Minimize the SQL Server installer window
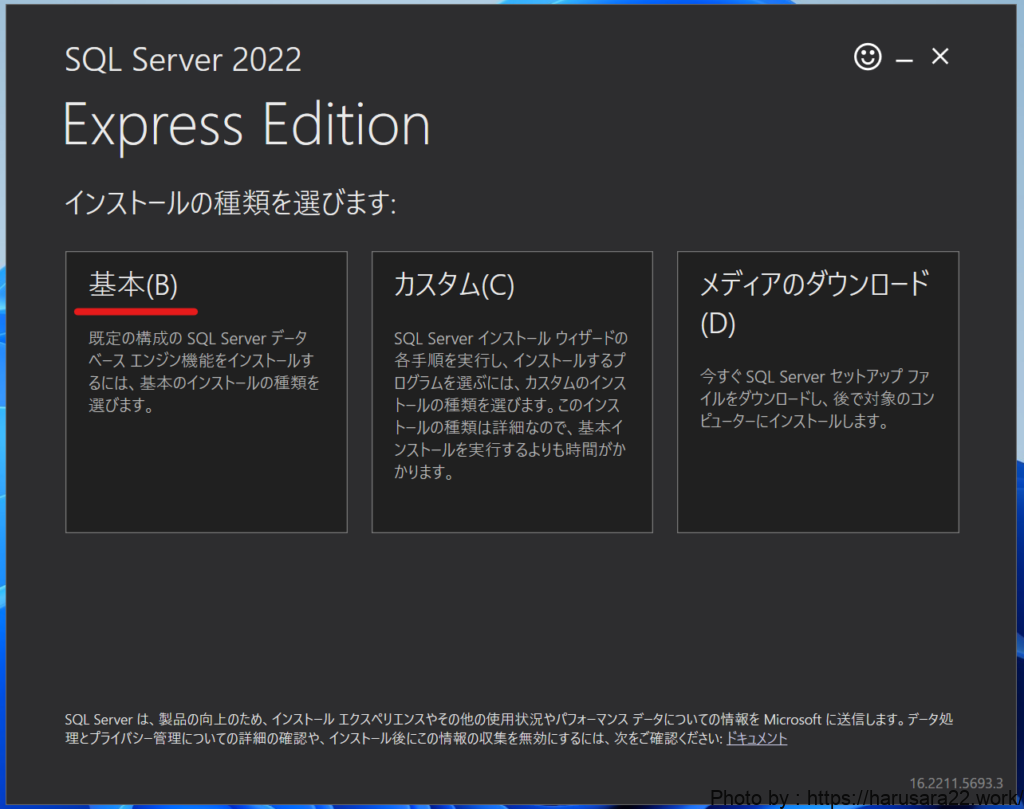 point(905,60)
